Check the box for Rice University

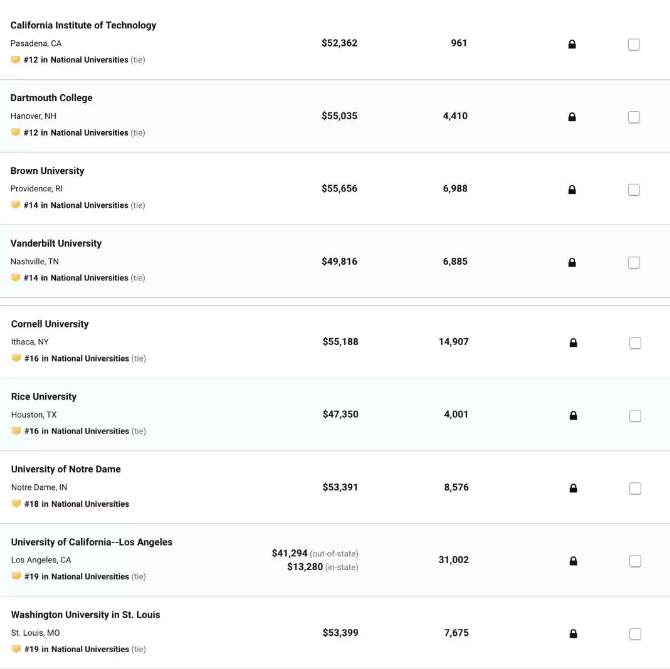pyautogui.click(x=635, y=416)
